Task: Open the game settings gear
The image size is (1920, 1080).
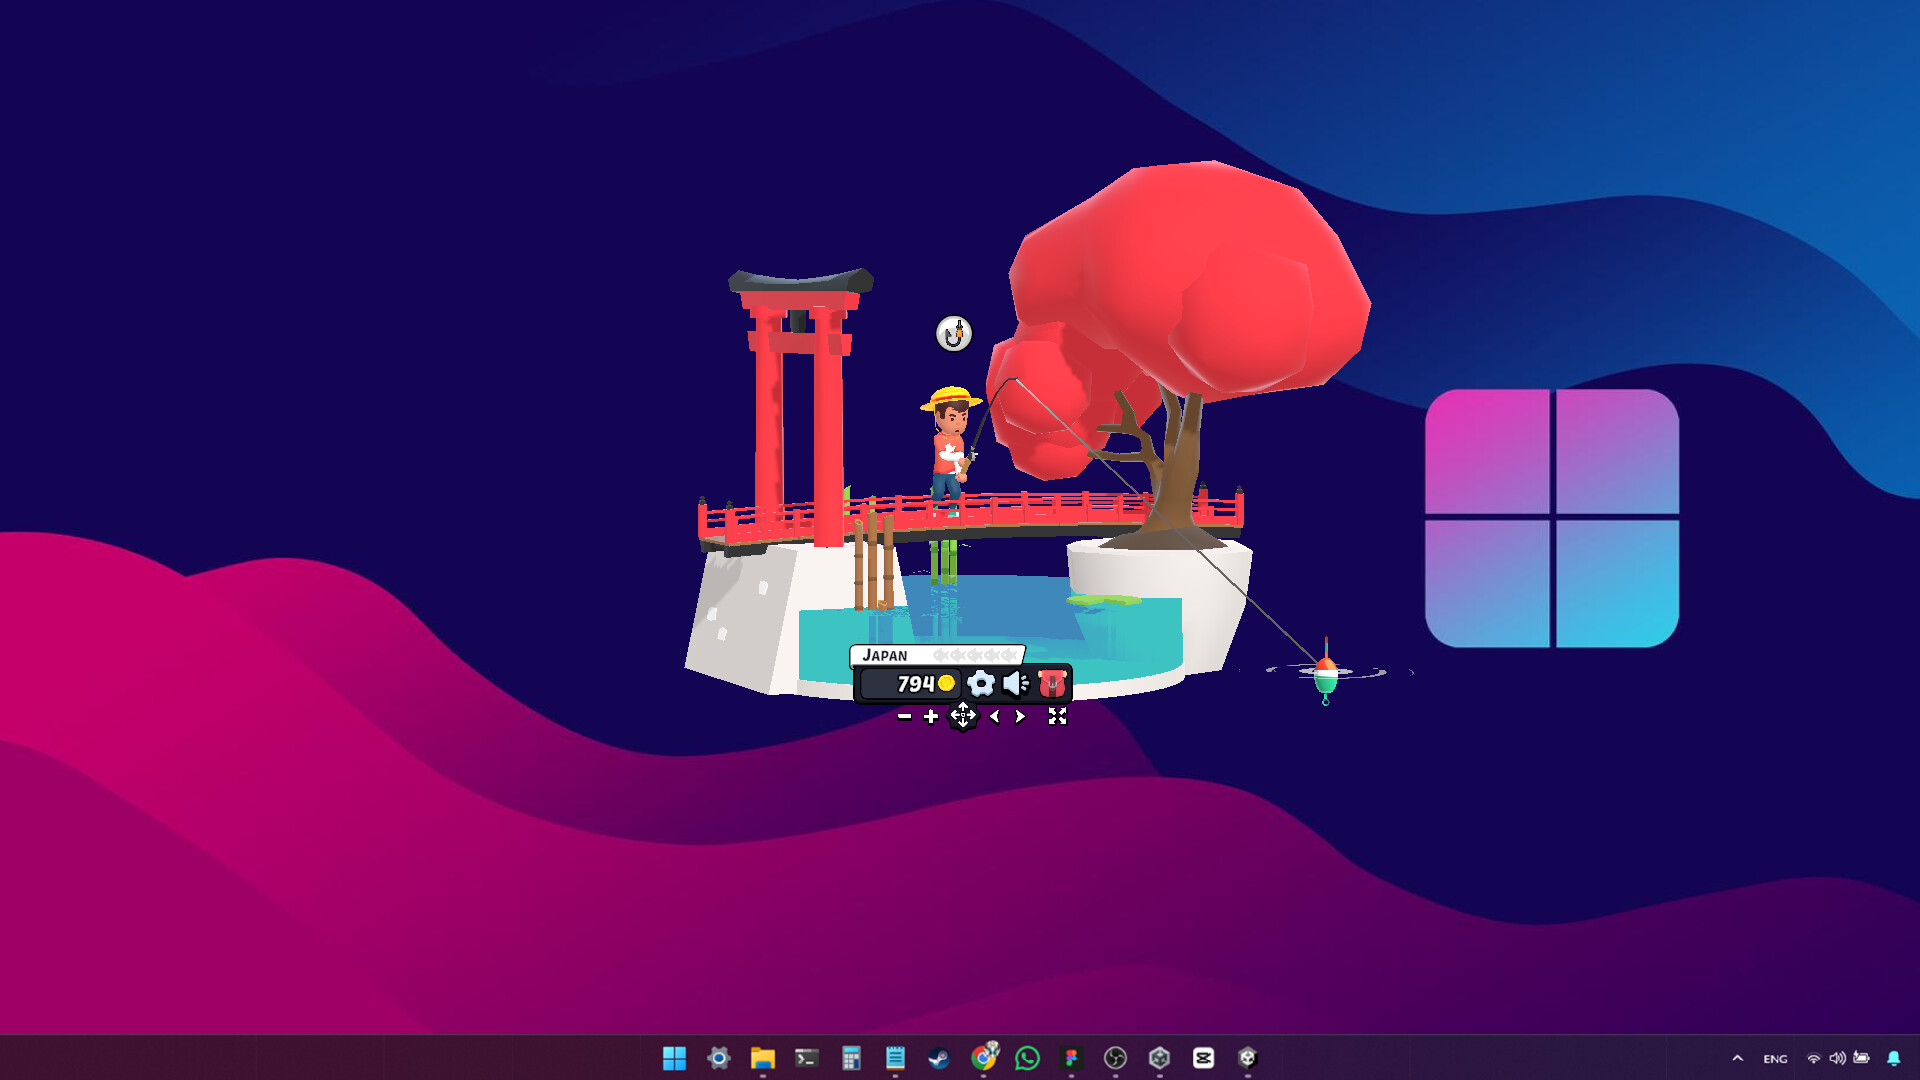Action: [x=981, y=684]
